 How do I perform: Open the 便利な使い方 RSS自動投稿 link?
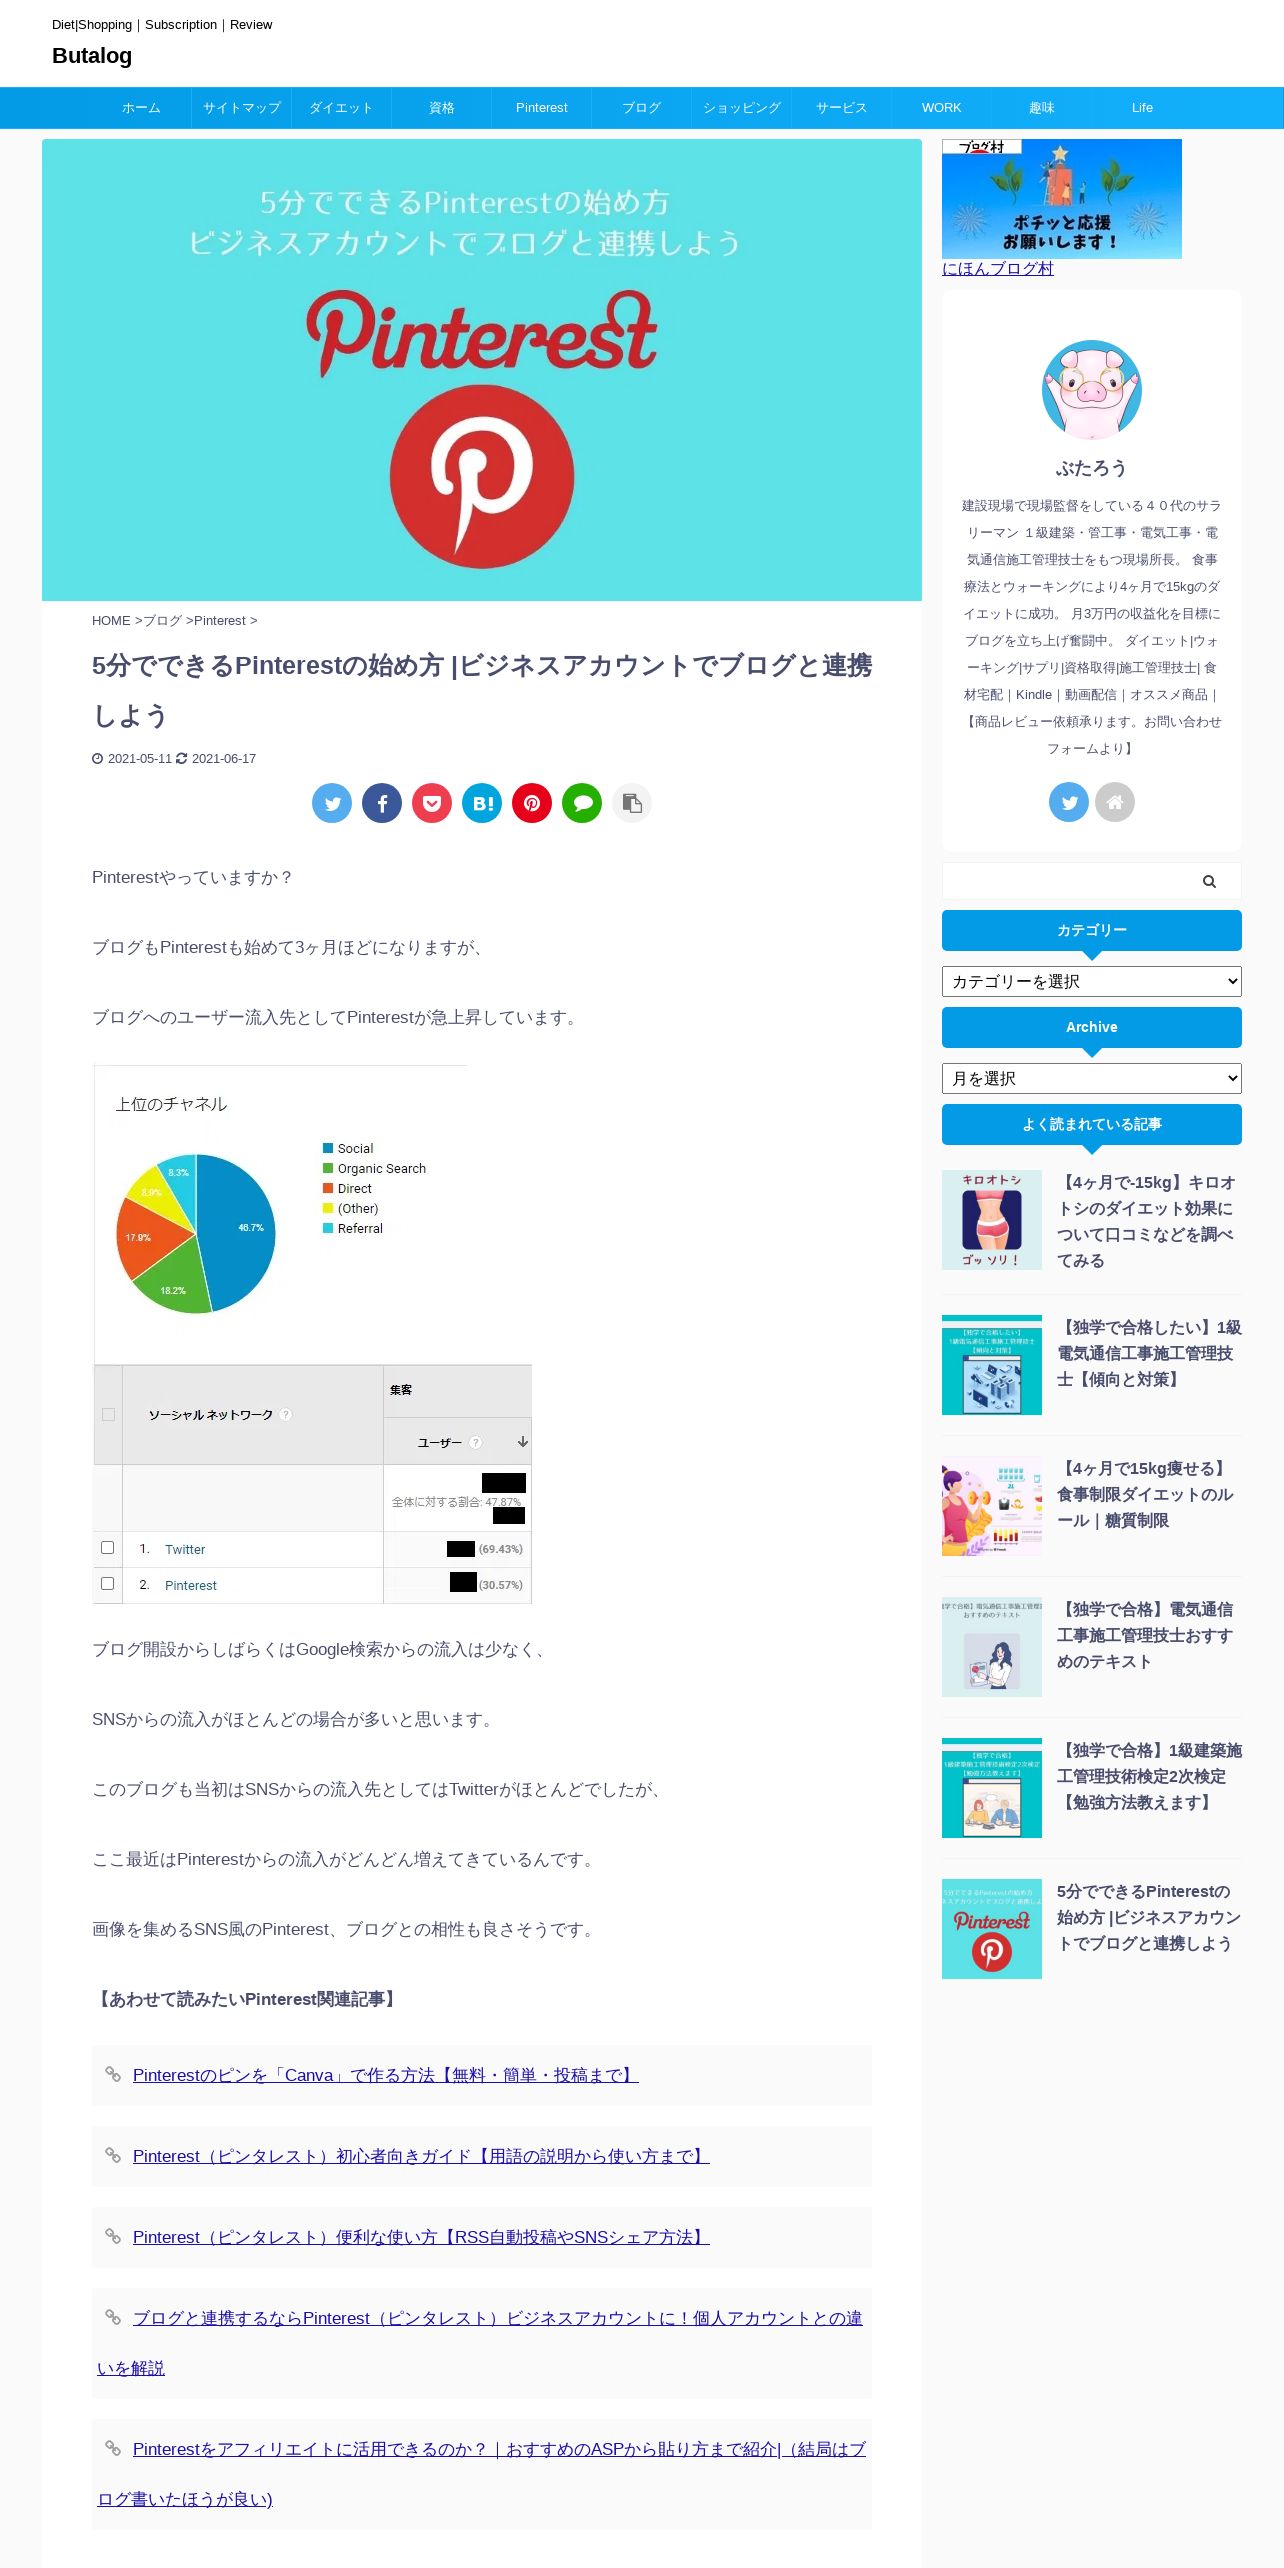click(x=421, y=2237)
